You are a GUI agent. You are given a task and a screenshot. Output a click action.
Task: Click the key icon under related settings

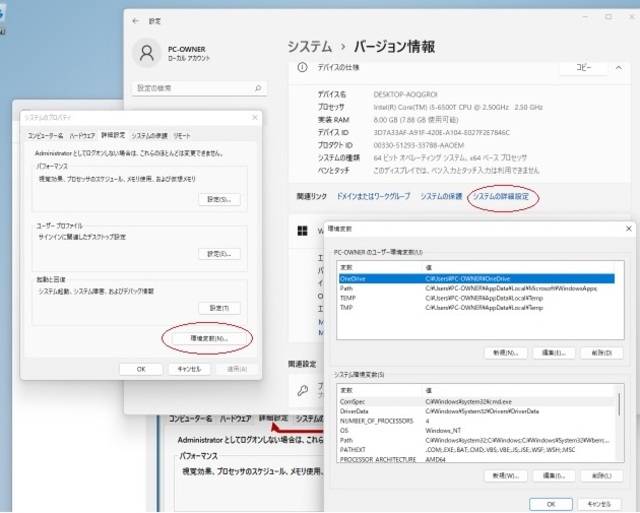coord(302,391)
